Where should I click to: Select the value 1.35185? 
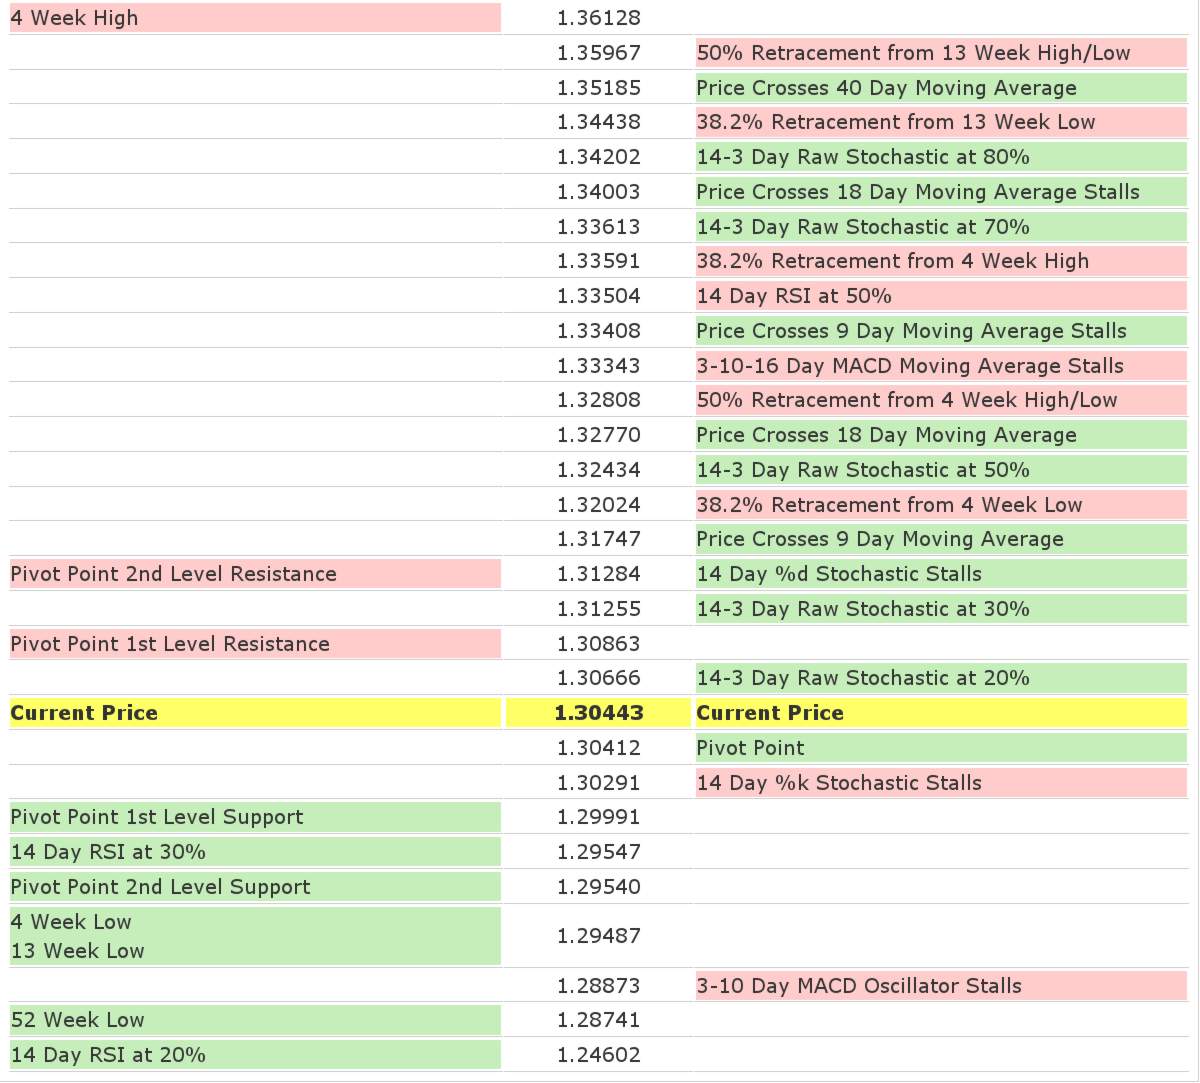pyautogui.click(x=599, y=88)
